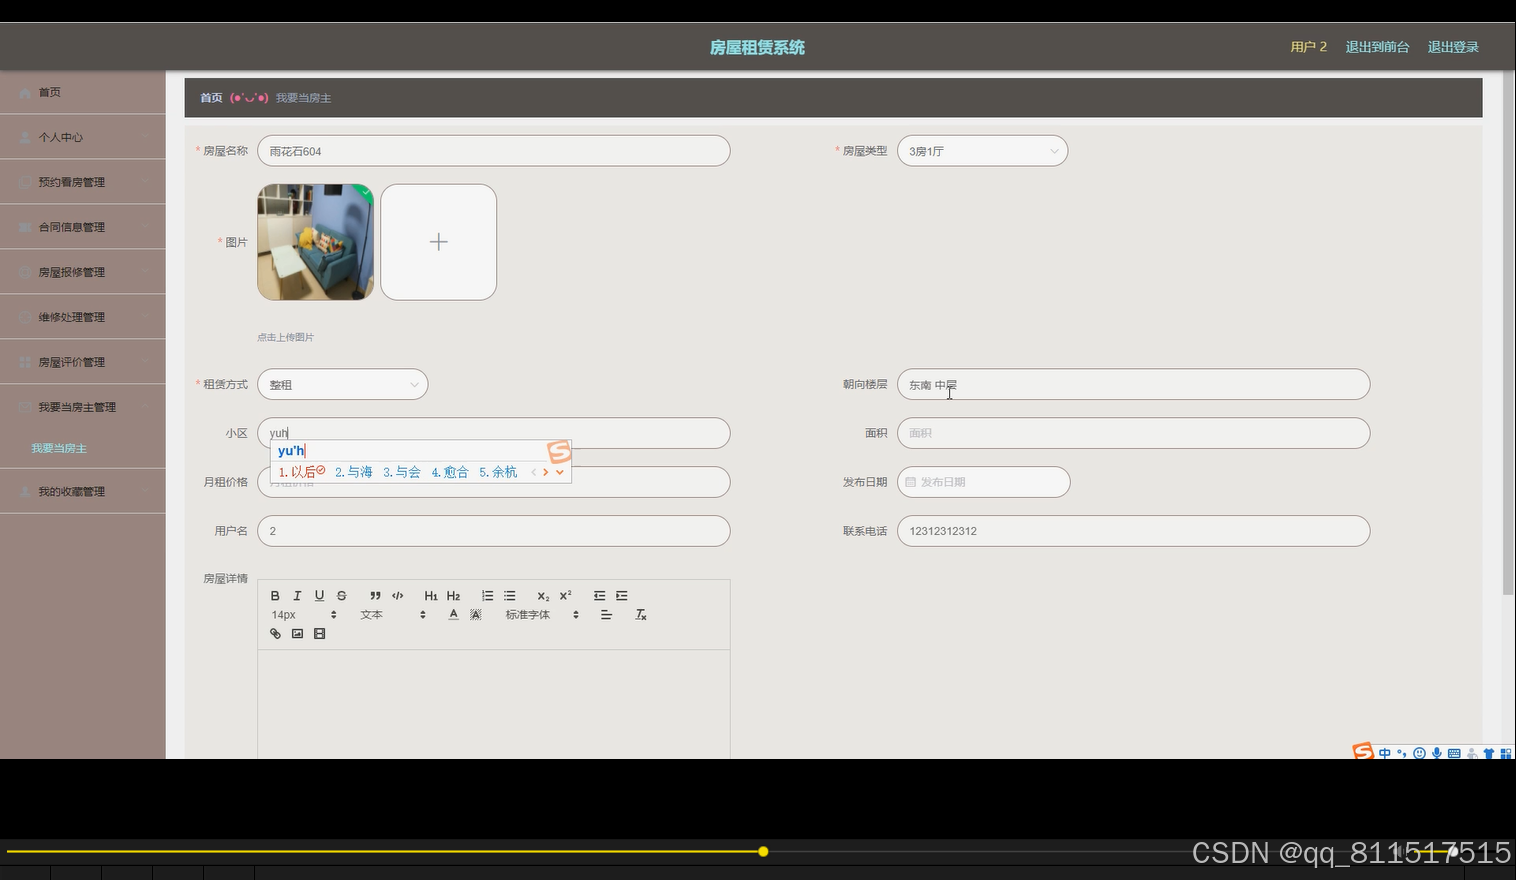This screenshot has width=1516, height=880.
Task: Insert a hyperlink in the editor
Action: [275, 633]
